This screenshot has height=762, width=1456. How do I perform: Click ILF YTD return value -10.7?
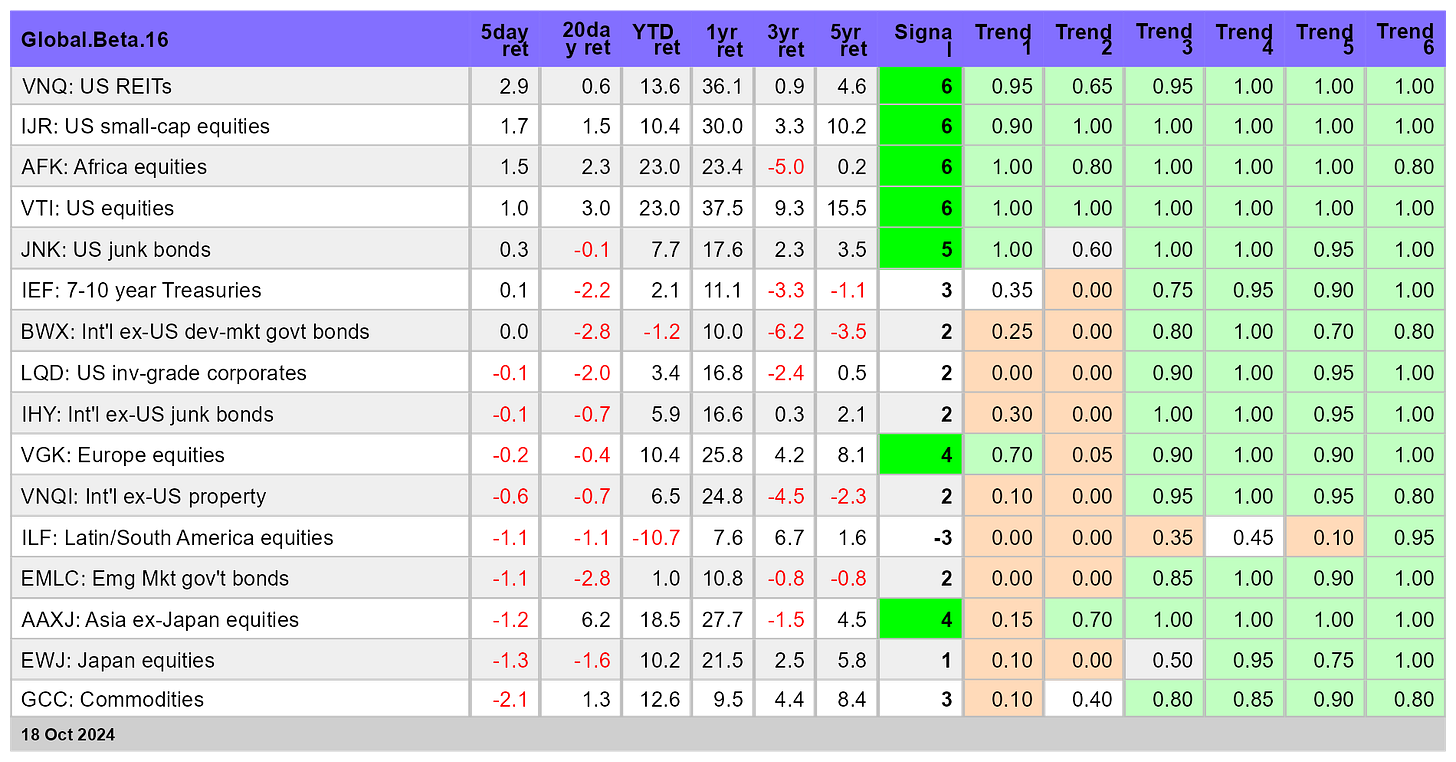tap(656, 537)
